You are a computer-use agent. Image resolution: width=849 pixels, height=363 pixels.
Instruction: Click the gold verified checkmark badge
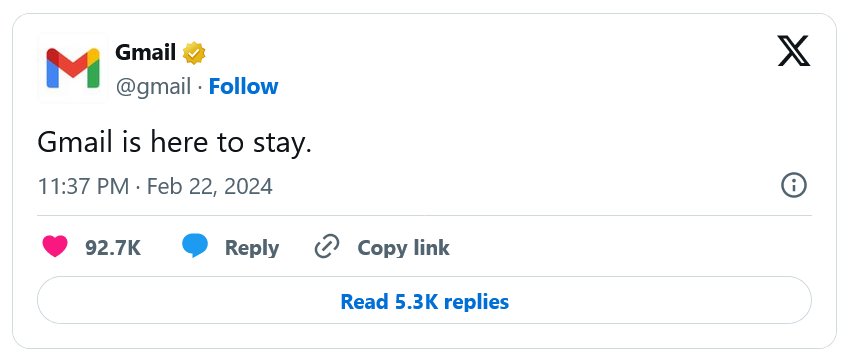tap(194, 53)
